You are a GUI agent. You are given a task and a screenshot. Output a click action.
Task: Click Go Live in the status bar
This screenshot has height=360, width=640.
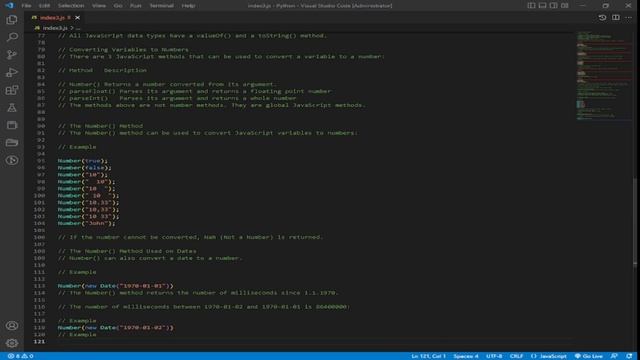588,356
